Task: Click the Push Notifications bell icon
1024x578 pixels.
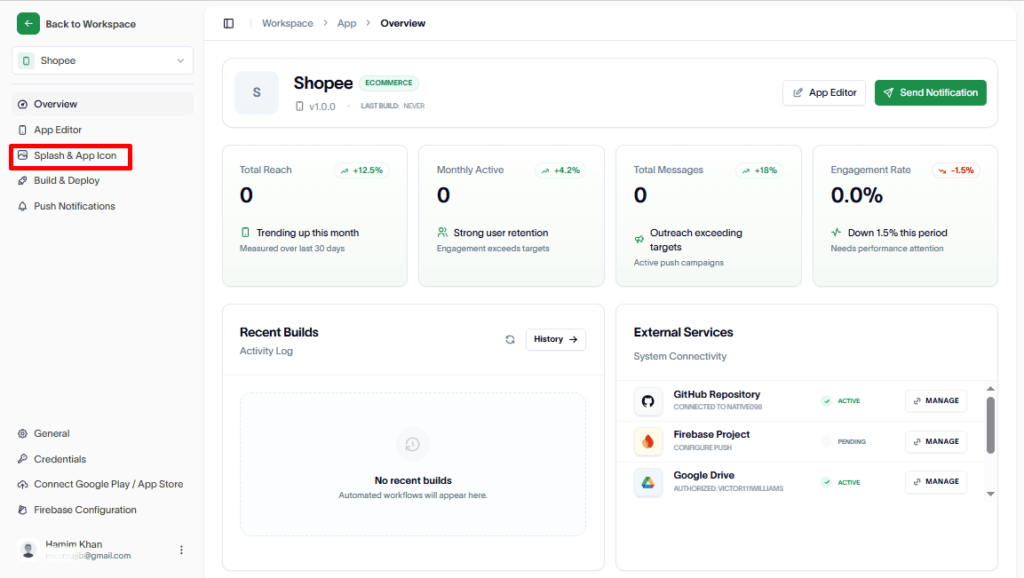Action: pos(23,206)
